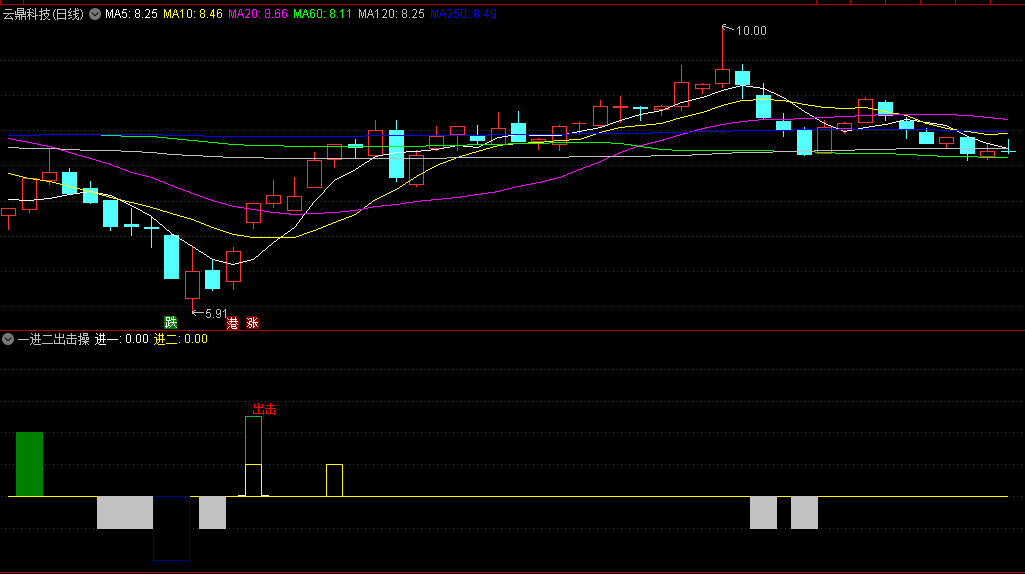The height and width of the screenshot is (574, 1025).
Task: Select the MA5: 8.25 label
Action: pos(131,14)
